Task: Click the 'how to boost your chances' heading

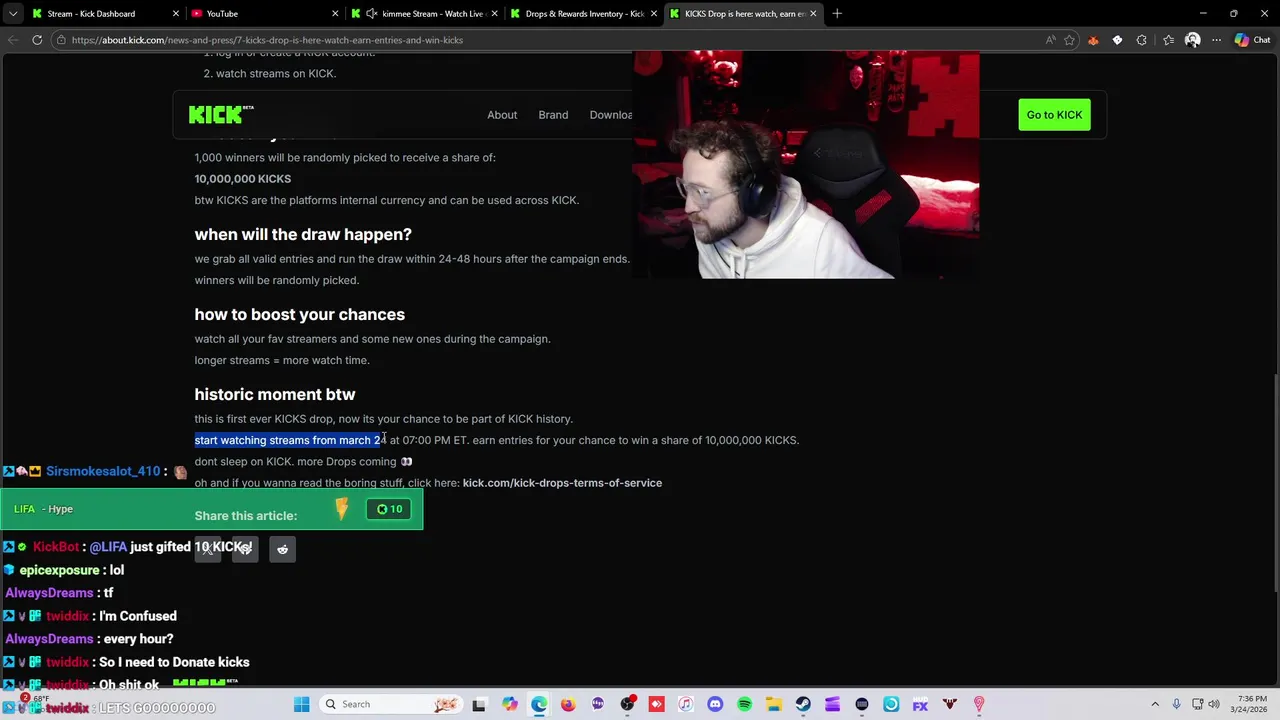Action: pyautogui.click(x=299, y=314)
